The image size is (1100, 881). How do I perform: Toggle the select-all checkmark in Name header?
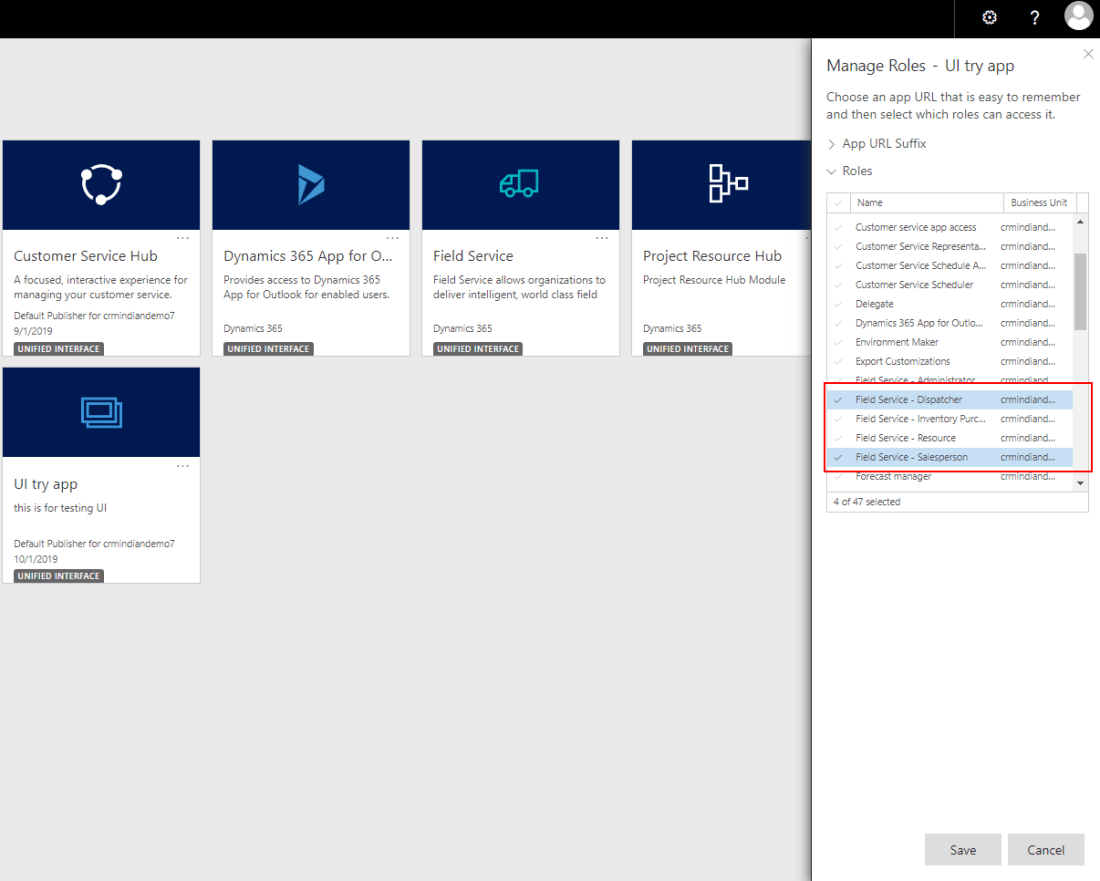[838, 203]
